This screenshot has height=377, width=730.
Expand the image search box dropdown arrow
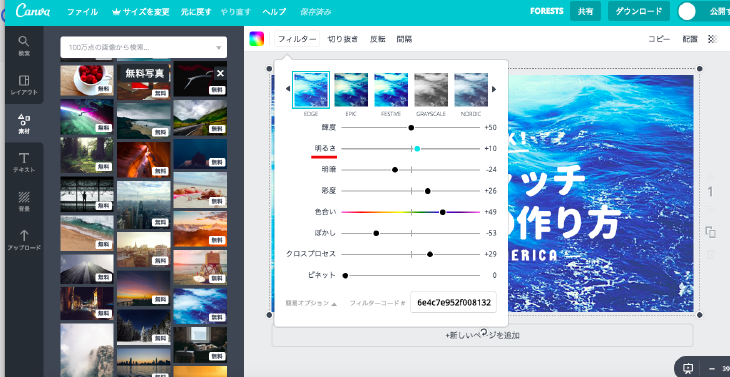pos(219,47)
